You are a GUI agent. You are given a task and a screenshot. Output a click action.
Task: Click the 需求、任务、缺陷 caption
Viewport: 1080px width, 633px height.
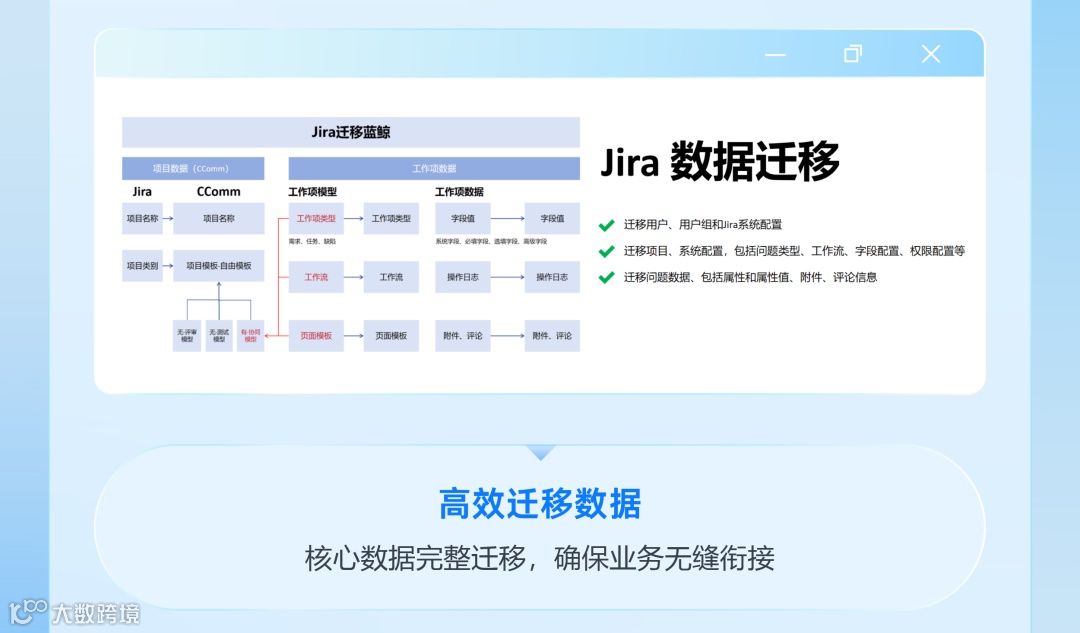312,242
